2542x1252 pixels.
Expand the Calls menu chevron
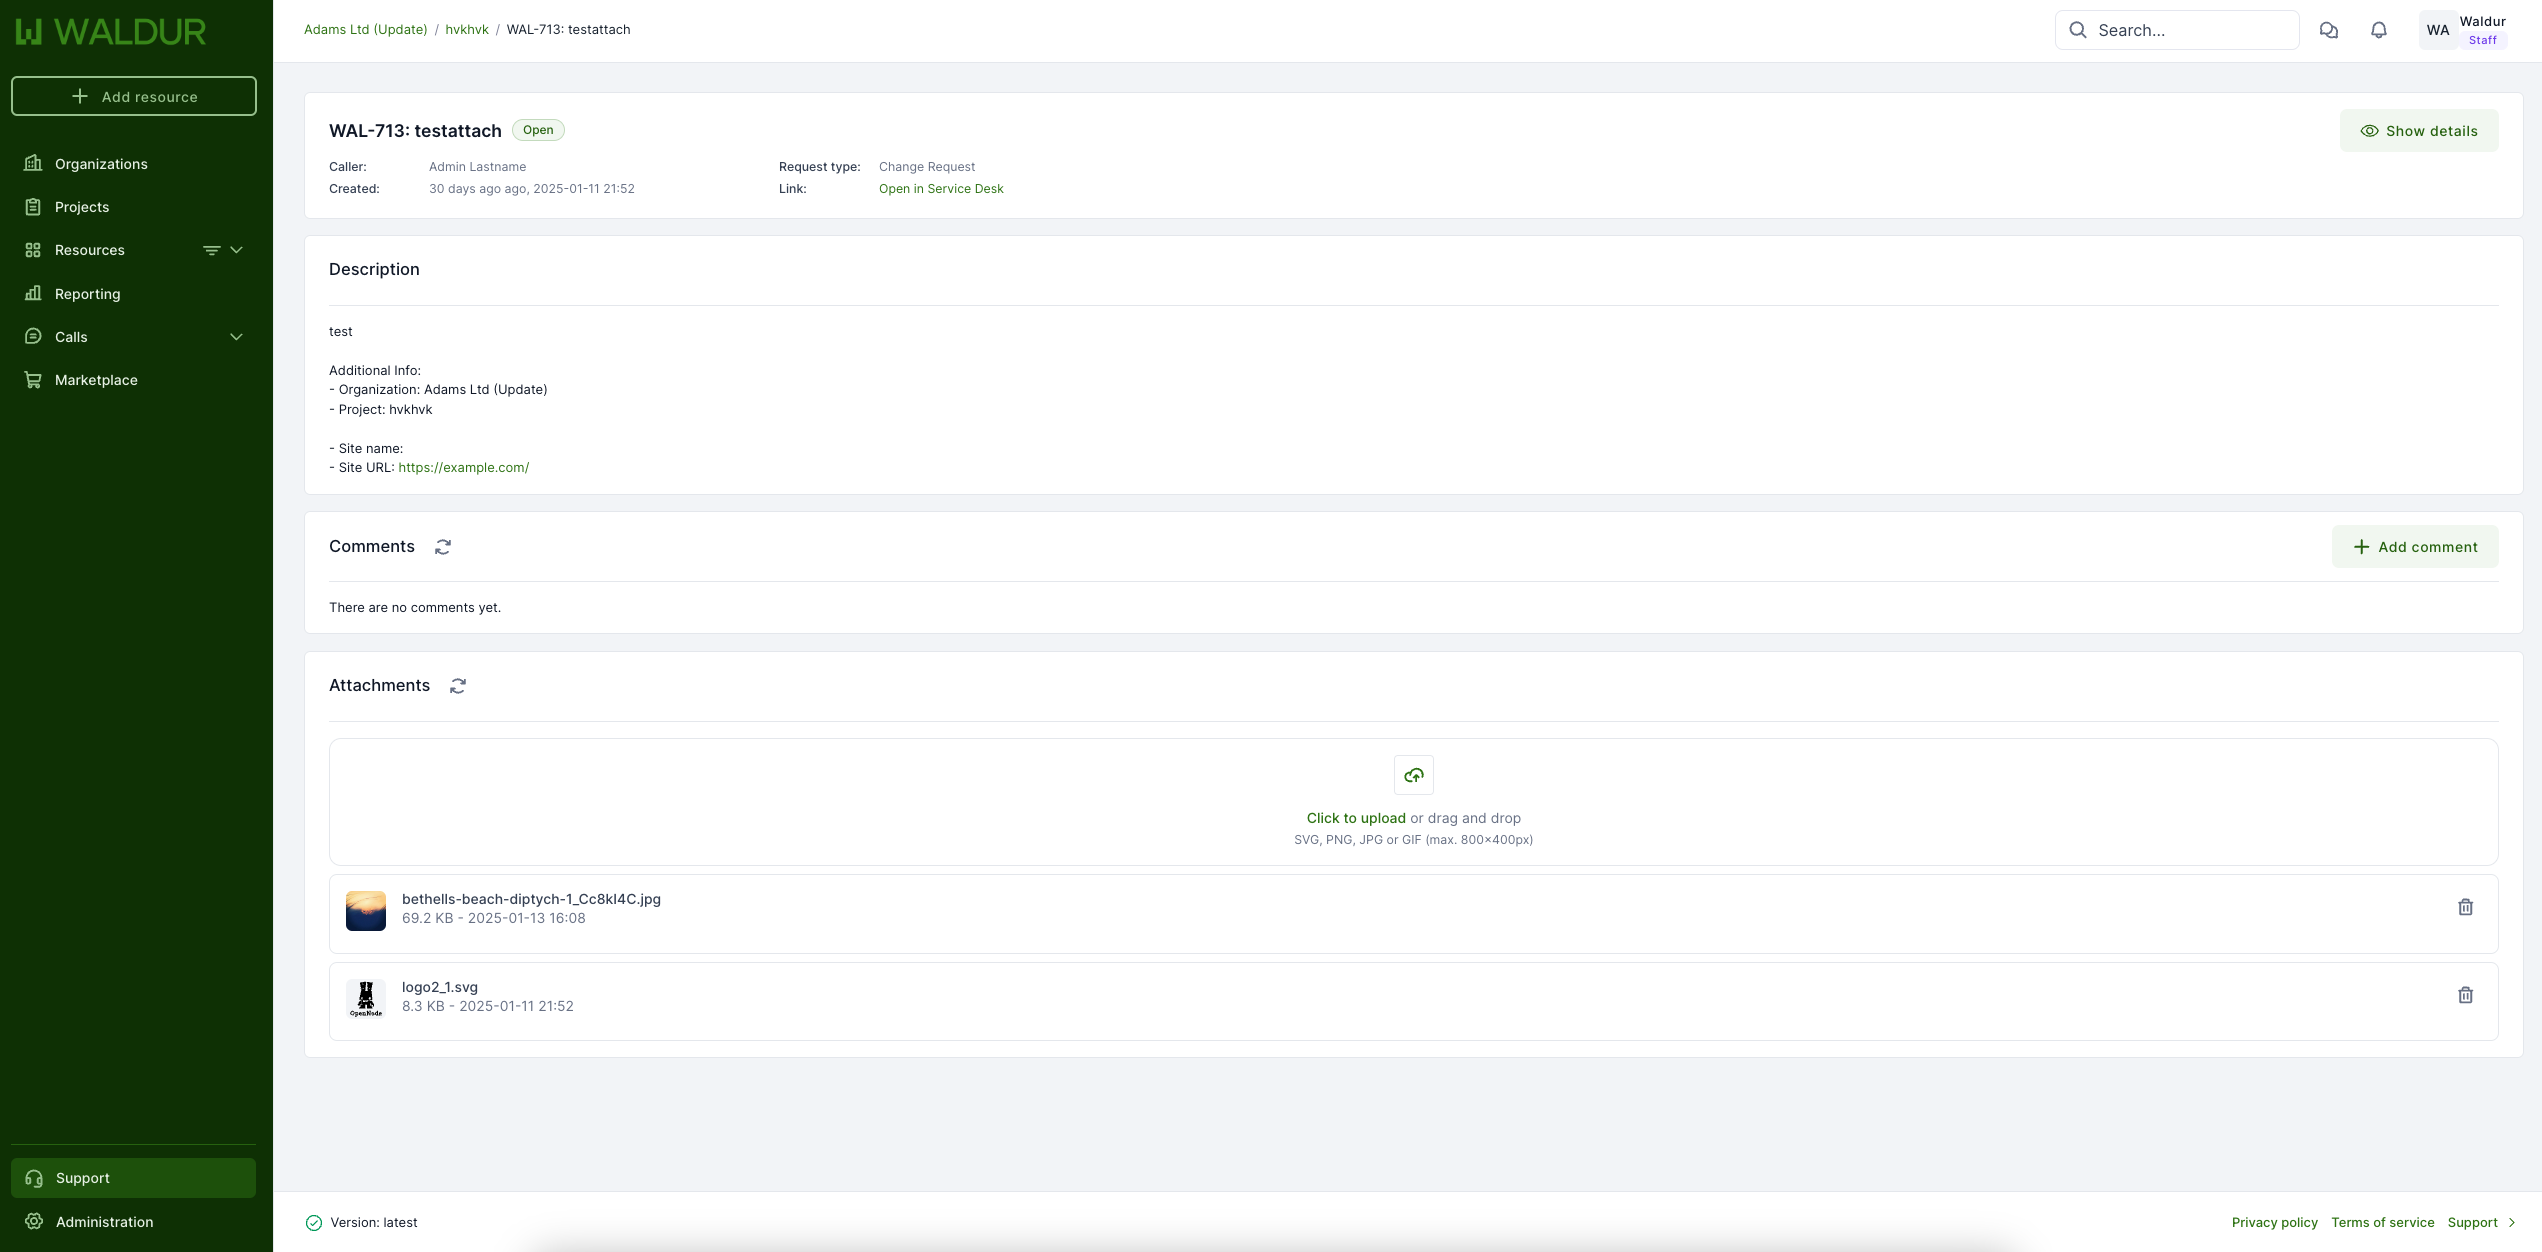(237, 337)
